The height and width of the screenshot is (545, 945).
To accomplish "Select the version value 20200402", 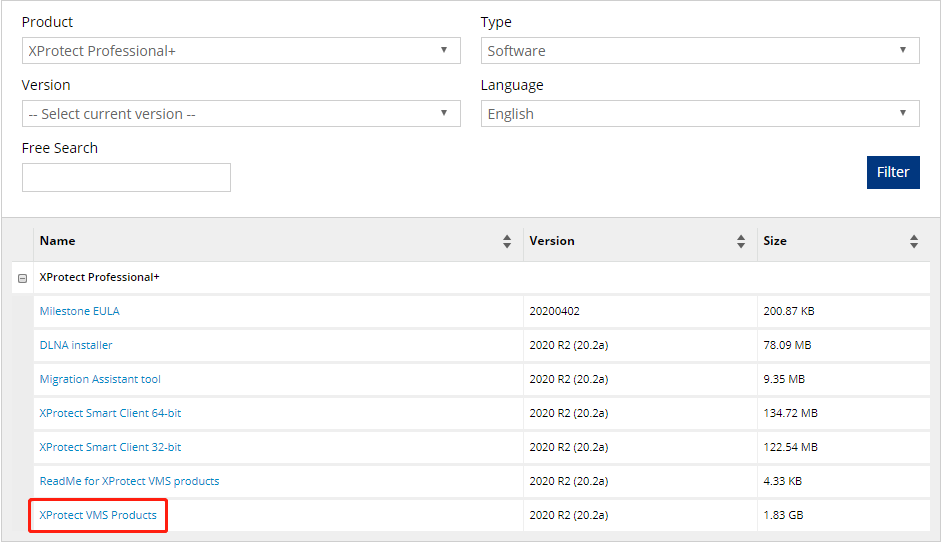I will 554,311.
